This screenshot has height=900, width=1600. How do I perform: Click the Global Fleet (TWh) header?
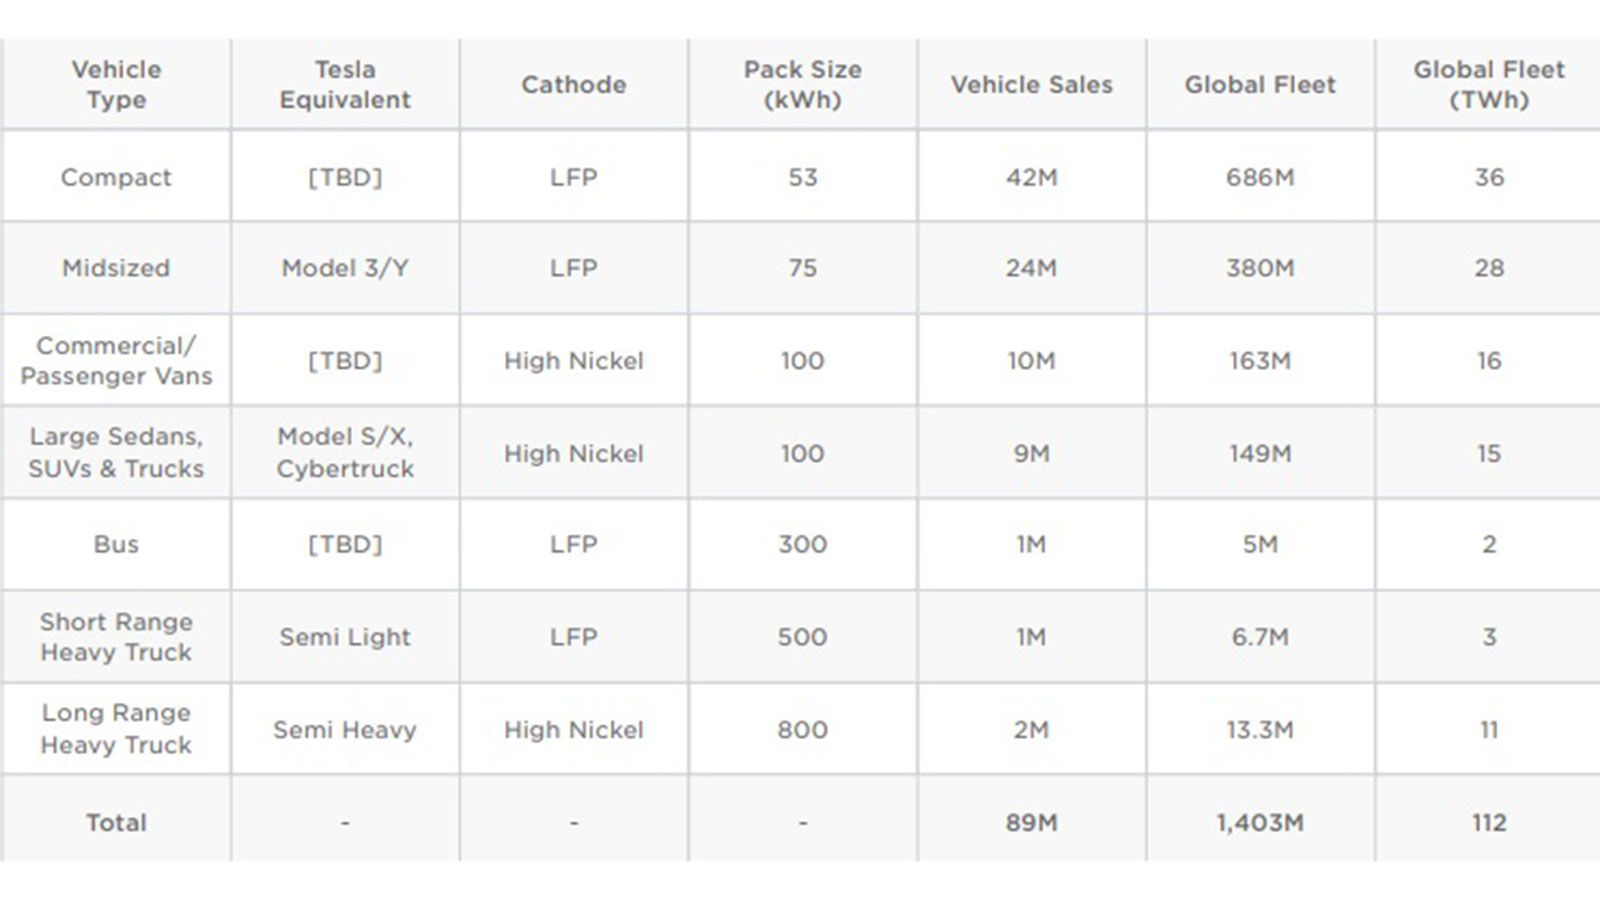[x=1488, y=85]
